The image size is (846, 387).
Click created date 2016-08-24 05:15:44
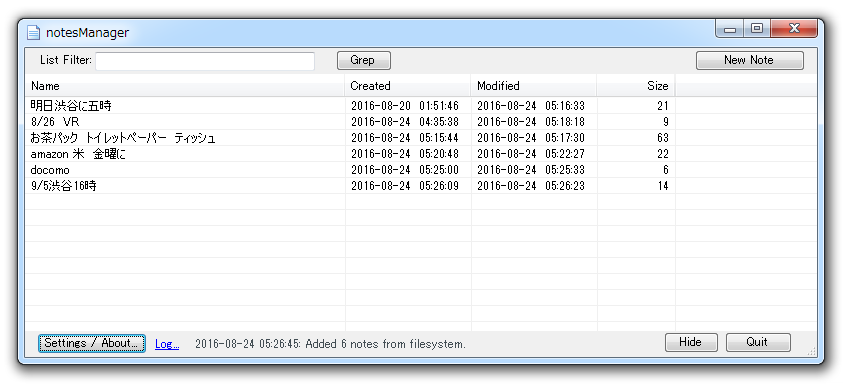tap(405, 138)
